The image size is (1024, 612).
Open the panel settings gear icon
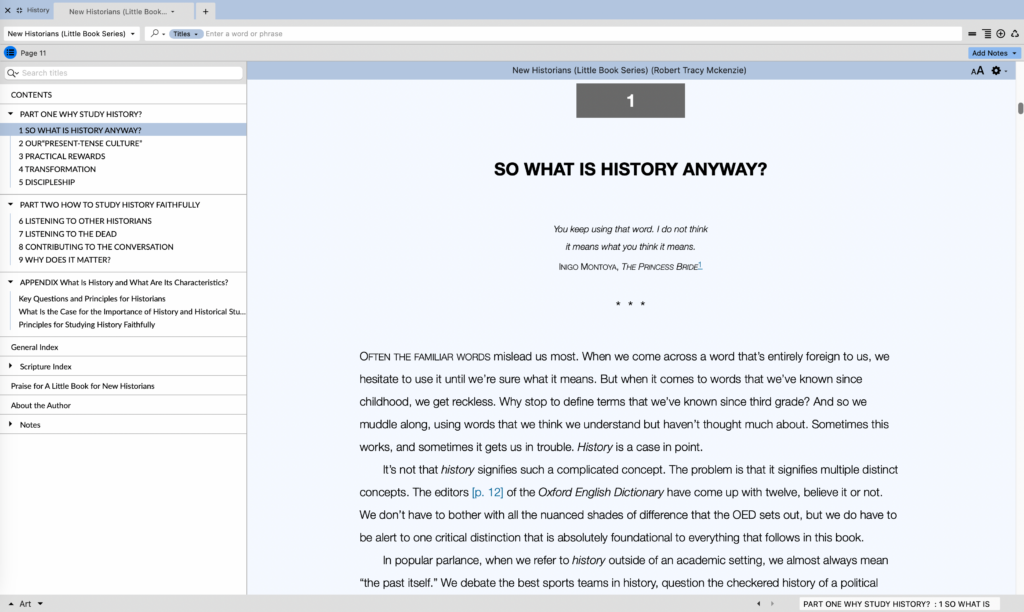coord(996,71)
